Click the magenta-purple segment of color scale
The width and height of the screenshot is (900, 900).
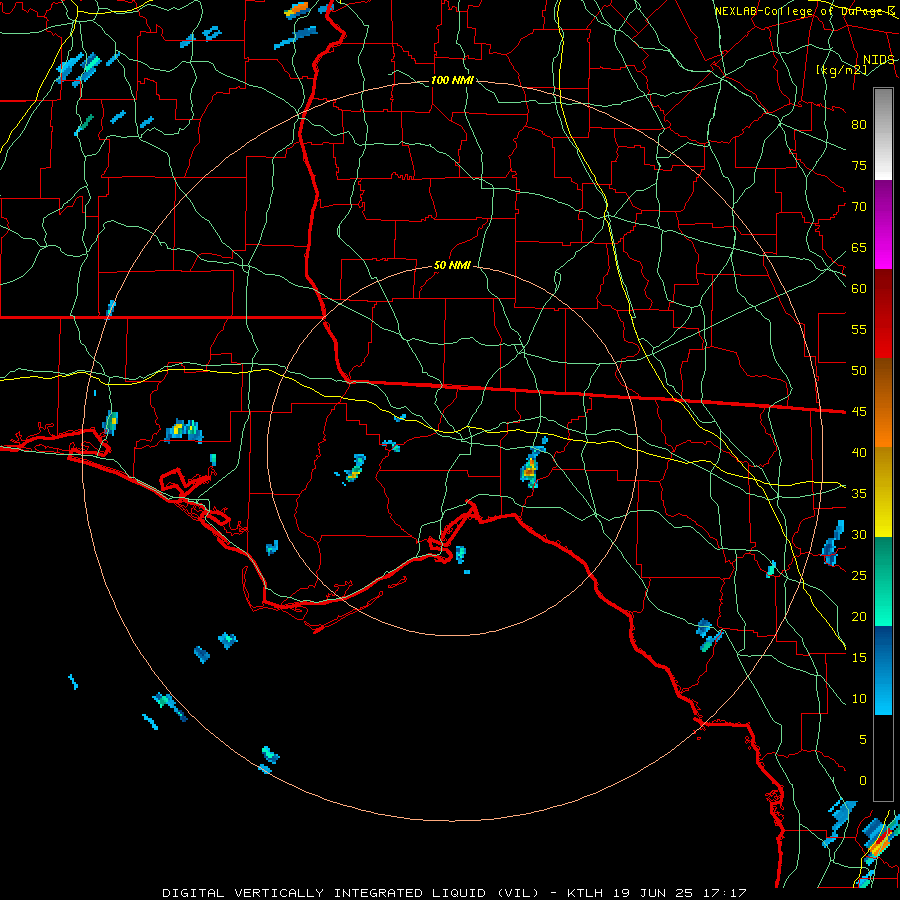coord(883,224)
